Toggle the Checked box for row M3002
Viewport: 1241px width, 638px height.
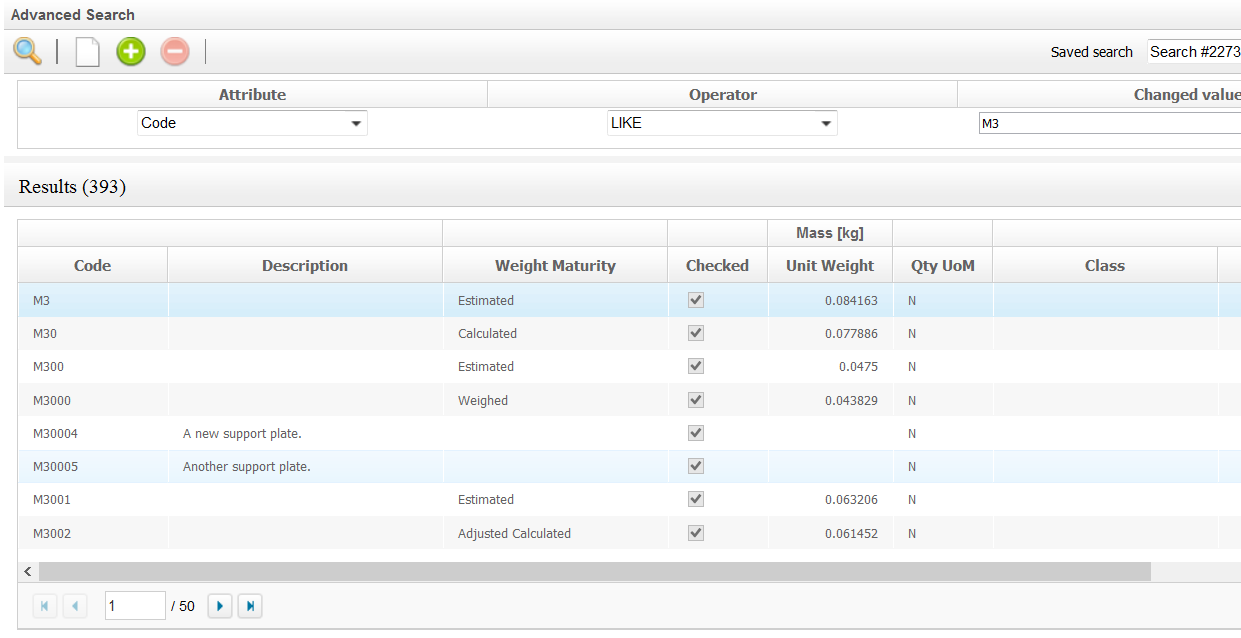696,533
